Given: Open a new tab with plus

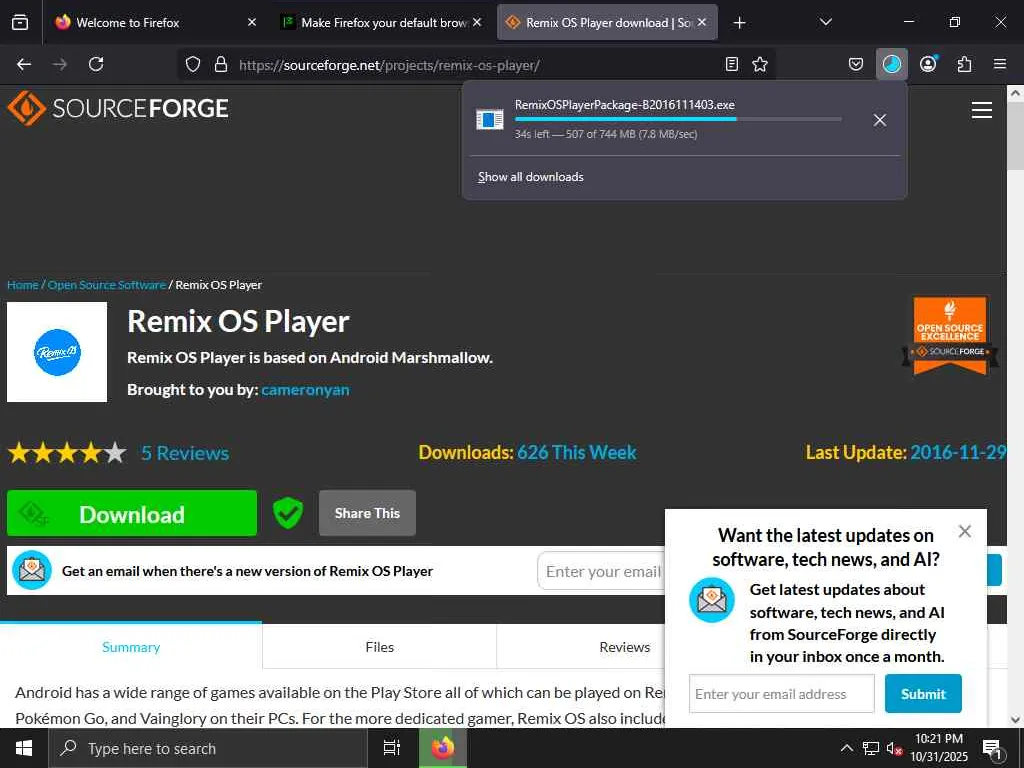Looking at the screenshot, I should (739, 23).
